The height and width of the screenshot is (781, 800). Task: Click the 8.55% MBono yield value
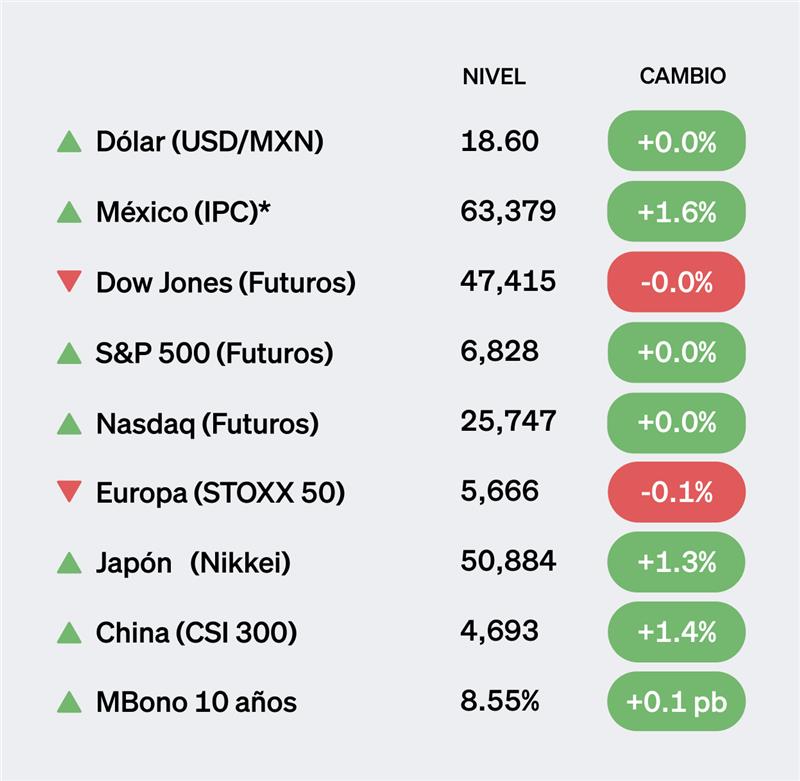pos(500,702)
